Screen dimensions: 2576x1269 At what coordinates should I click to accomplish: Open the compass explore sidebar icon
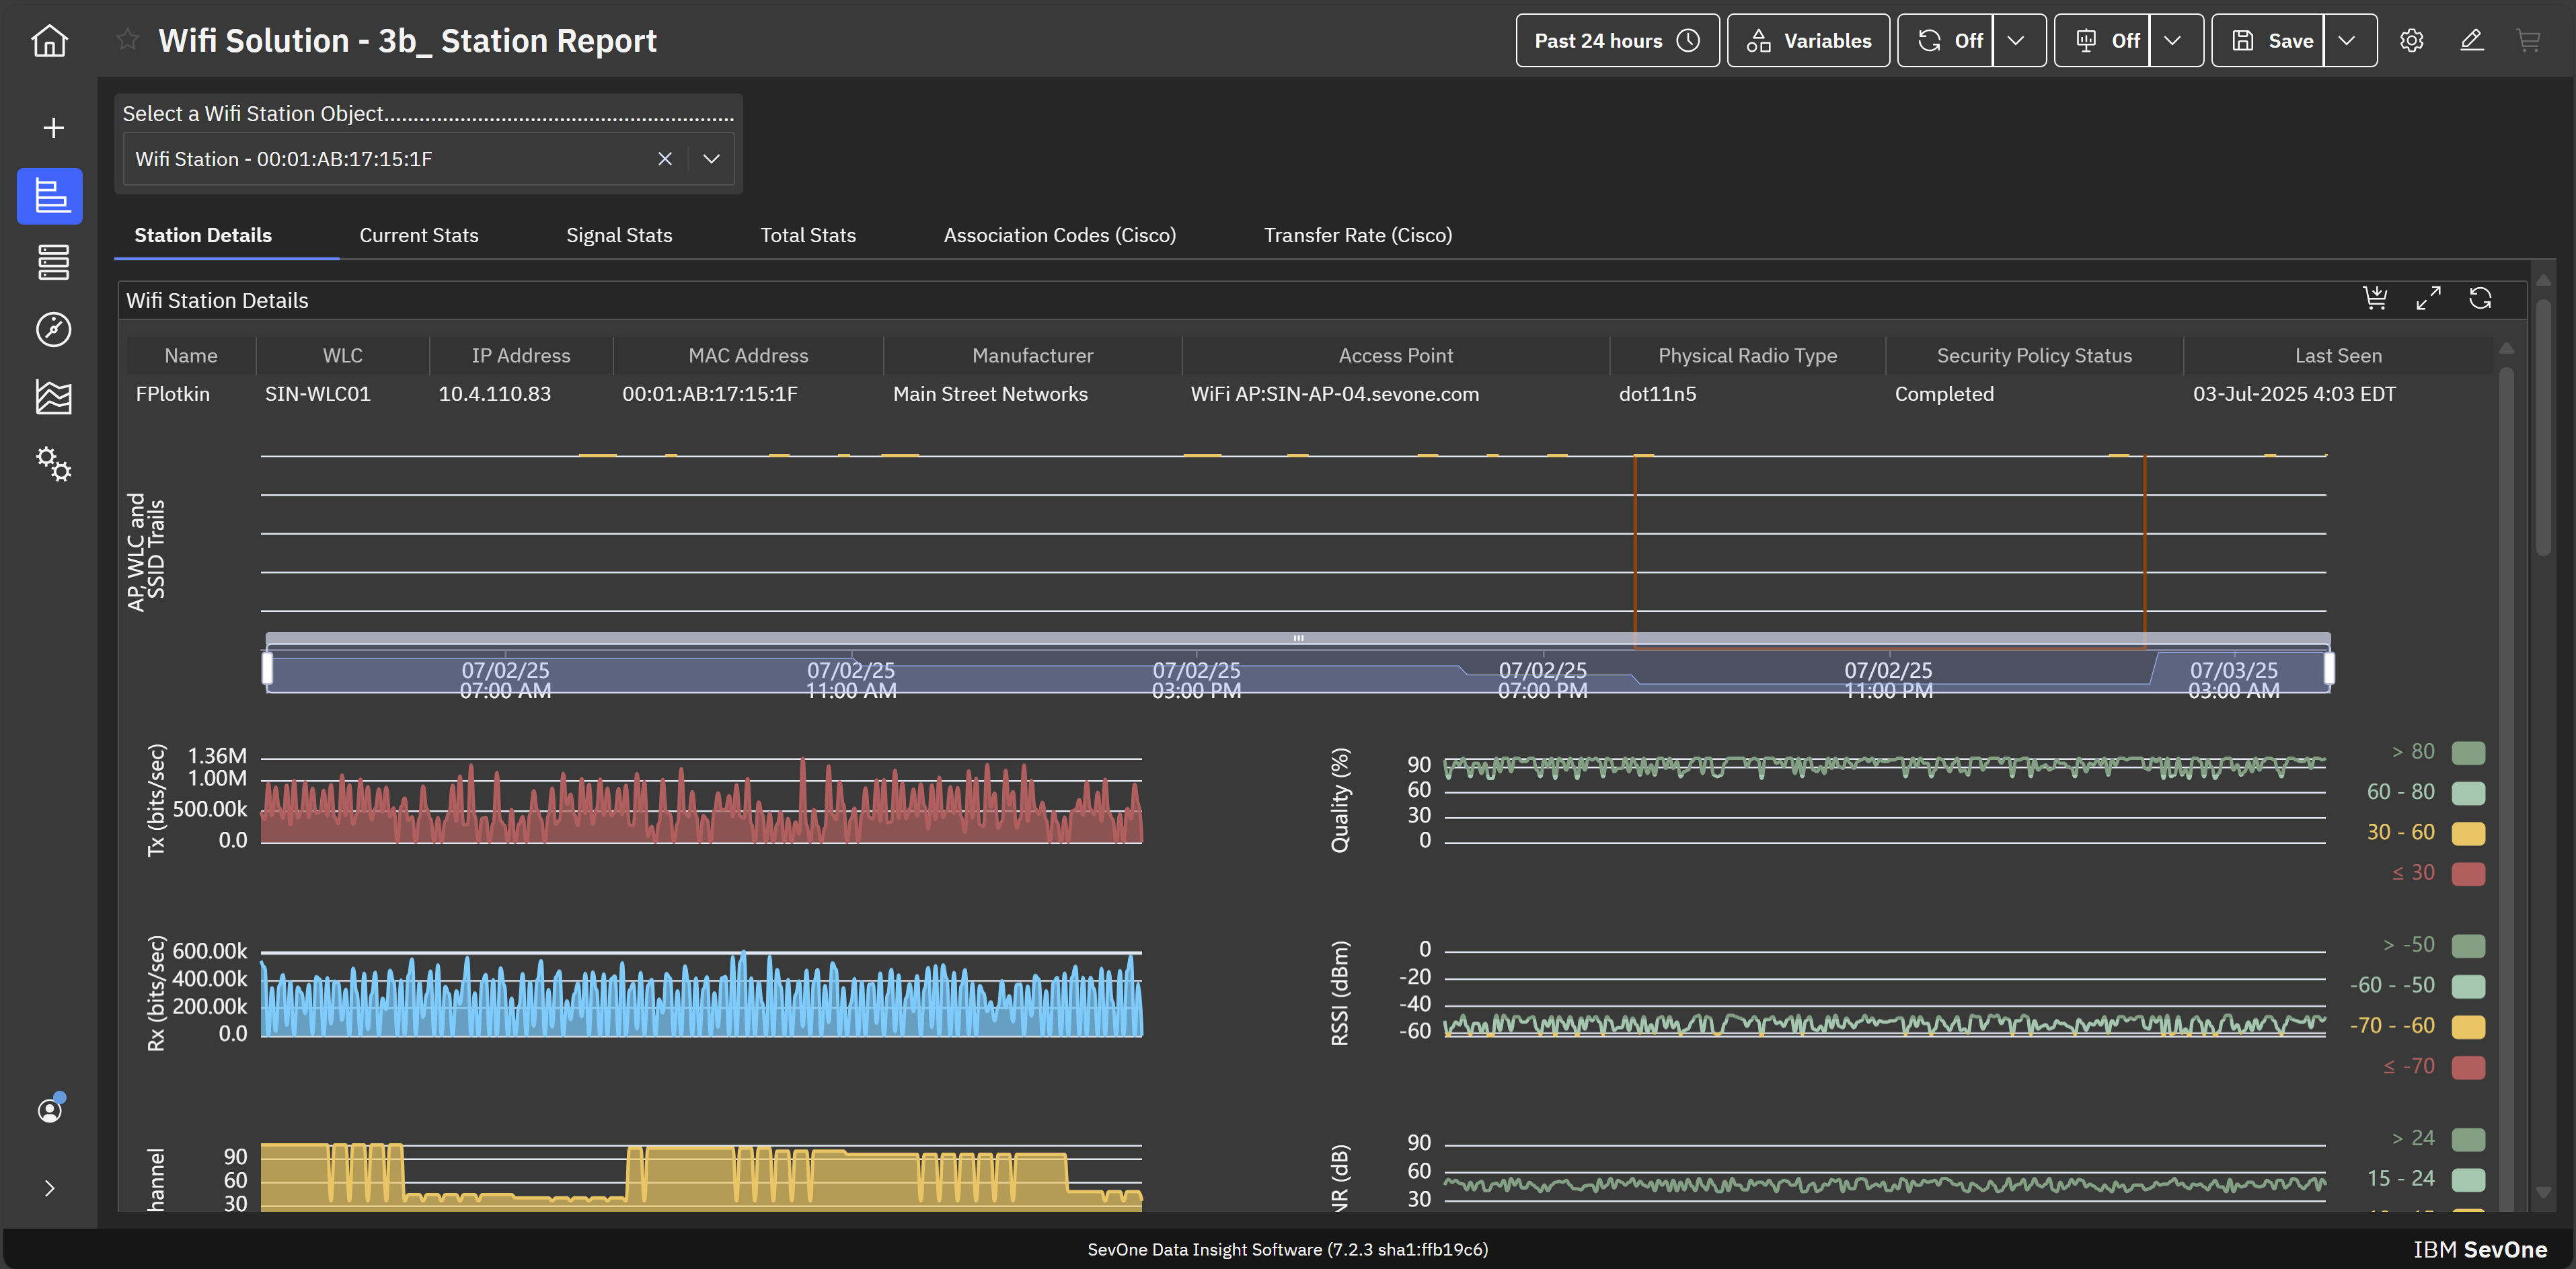tap(53, 330)
